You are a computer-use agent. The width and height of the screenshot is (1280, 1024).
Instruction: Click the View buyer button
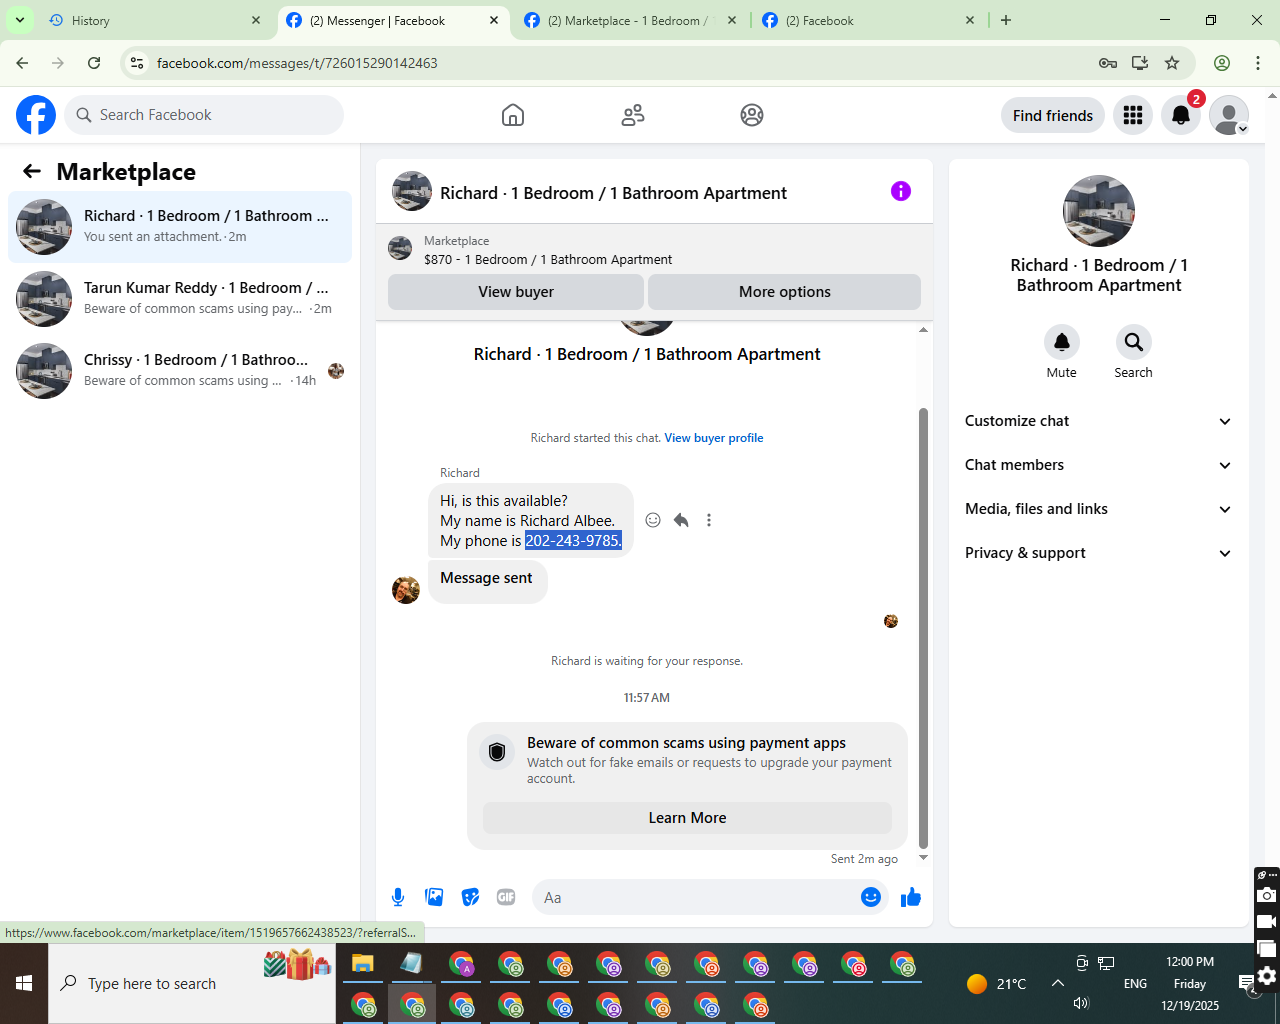(516, 292)
